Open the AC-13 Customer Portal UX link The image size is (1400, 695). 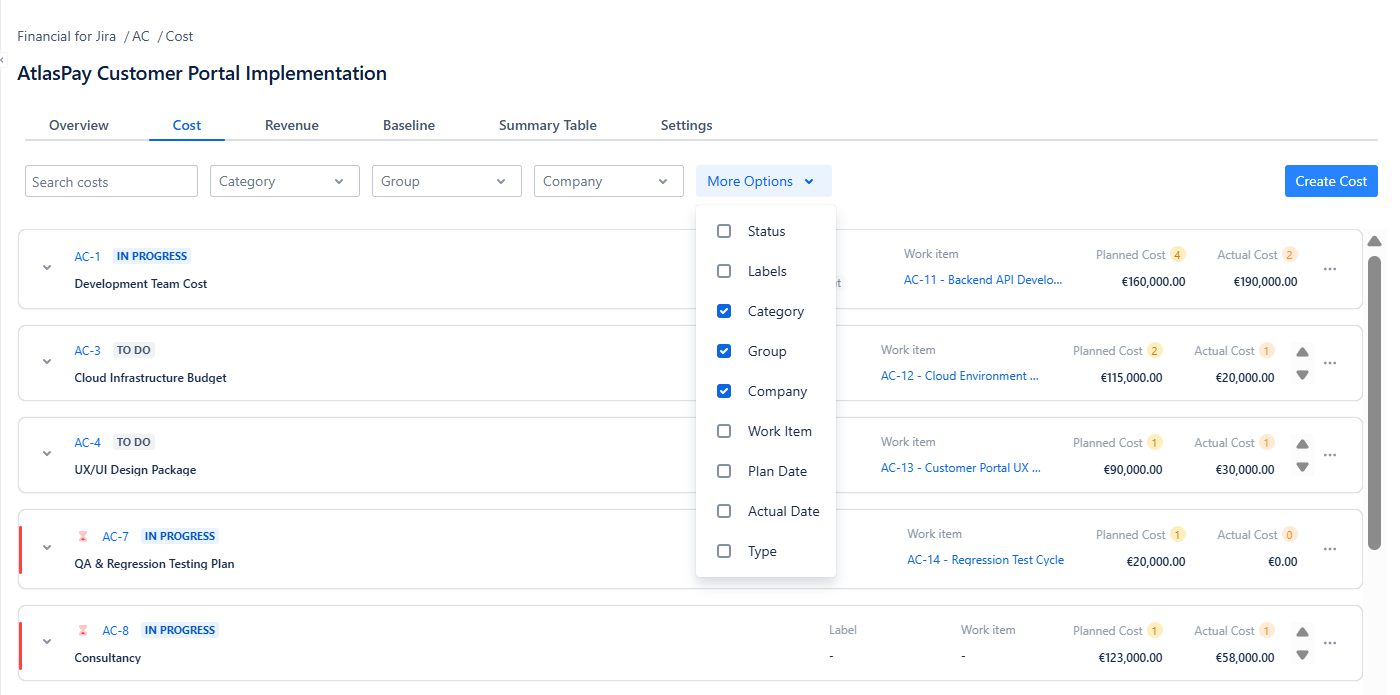pyautogui.click(x=961, y=468)
